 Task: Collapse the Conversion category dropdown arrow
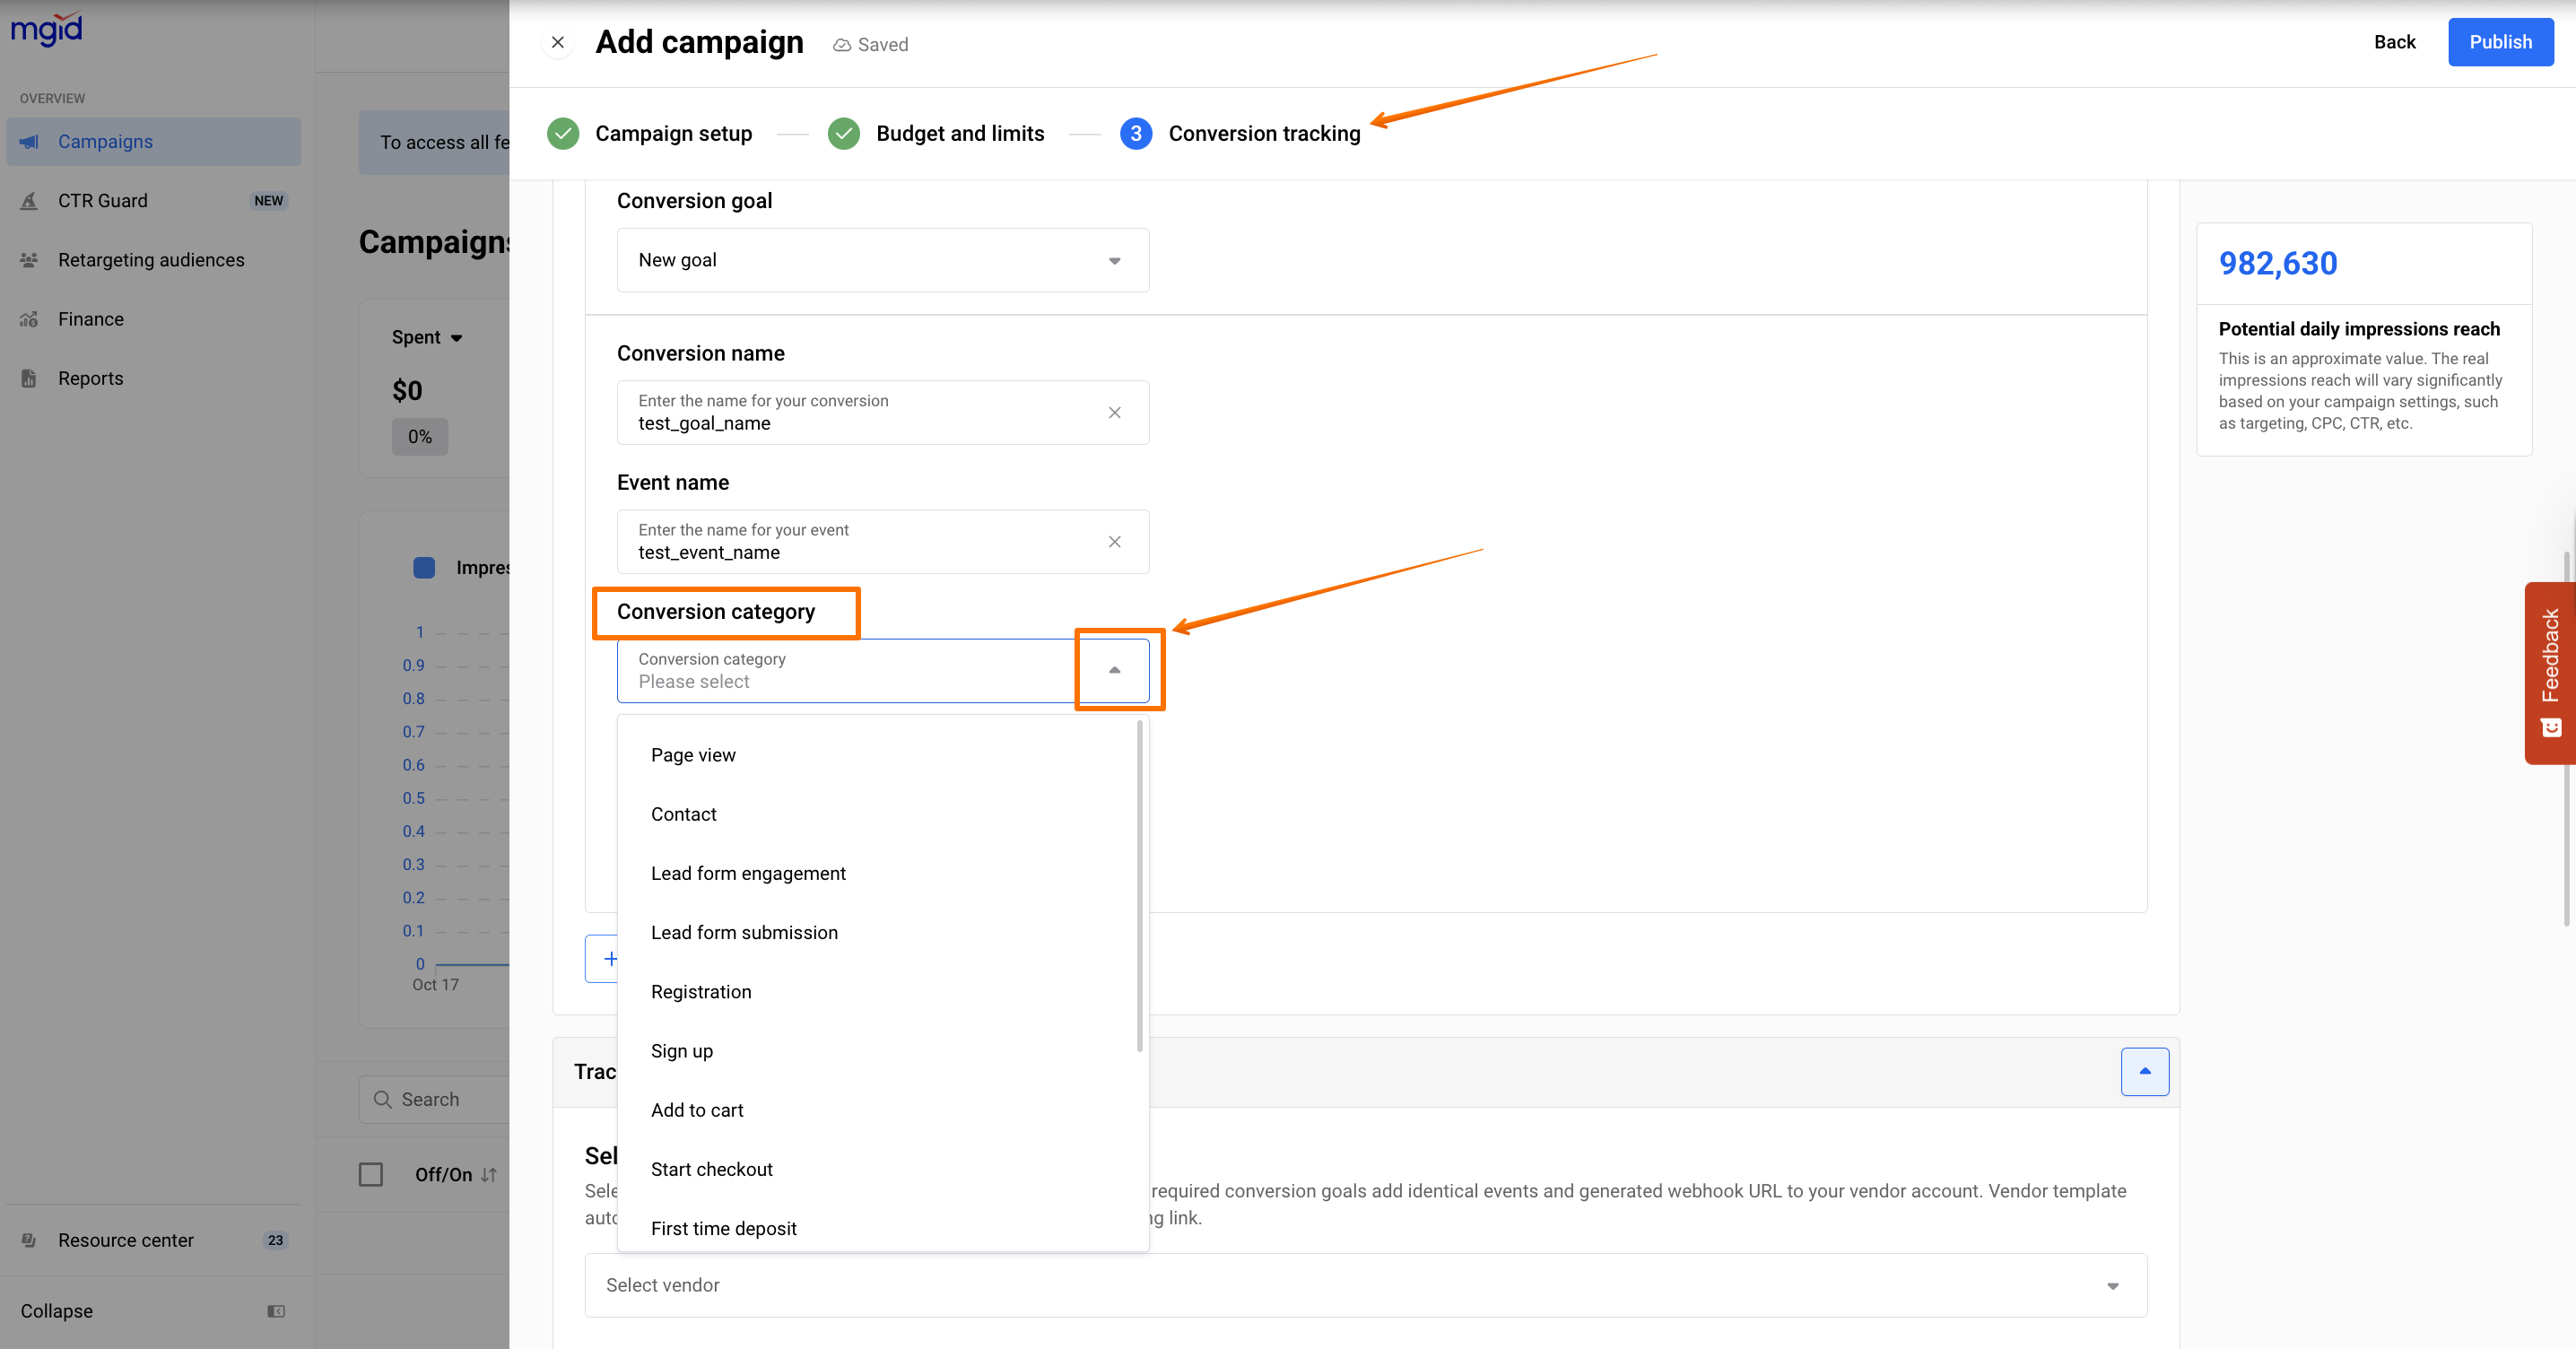(1114, 669)
